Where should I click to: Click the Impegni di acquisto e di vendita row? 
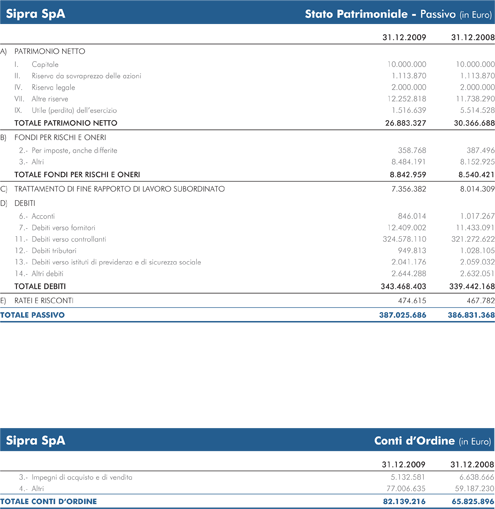pos(247,477)
